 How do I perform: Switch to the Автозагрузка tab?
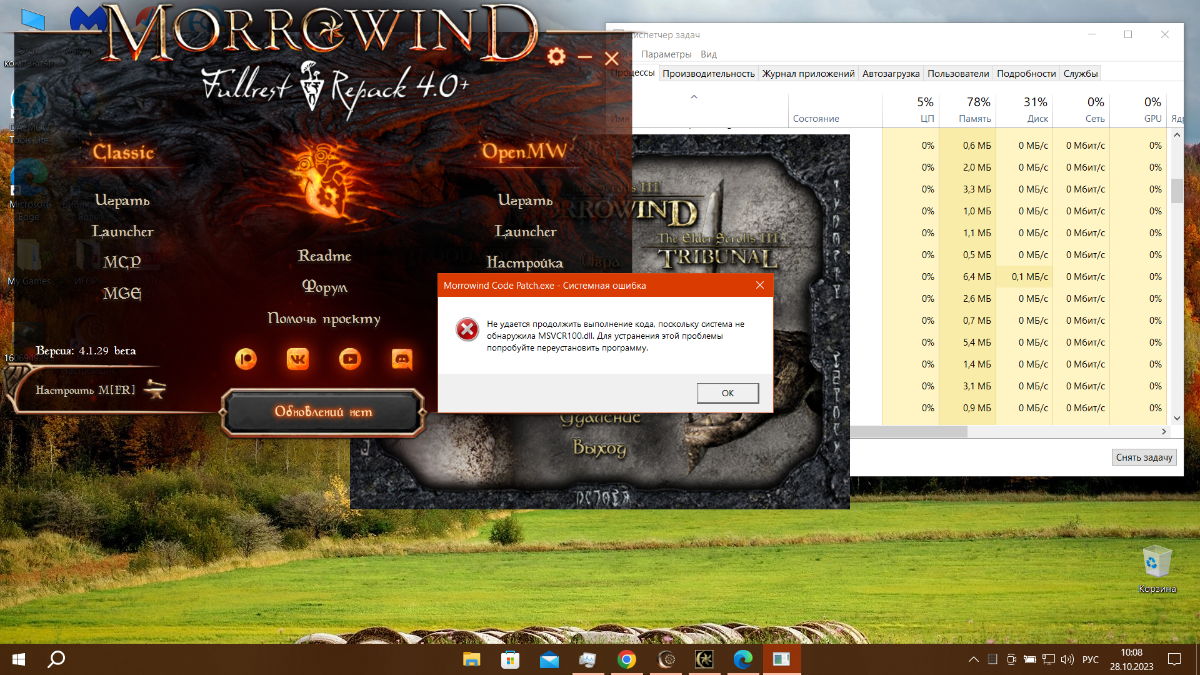(891, 73)
